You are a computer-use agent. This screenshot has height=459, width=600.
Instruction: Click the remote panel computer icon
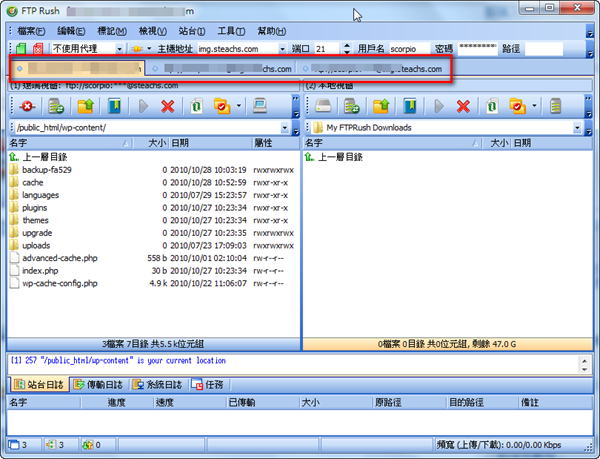pyautogui.click(x=260, y=106)
